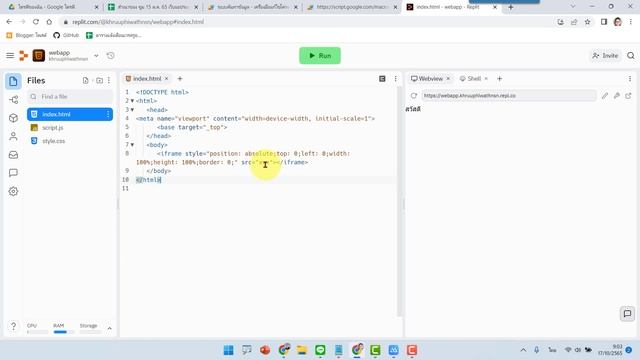Click the Help question mark icon
The height and width of the screenshot is (360, 640).
click(13, 326)
